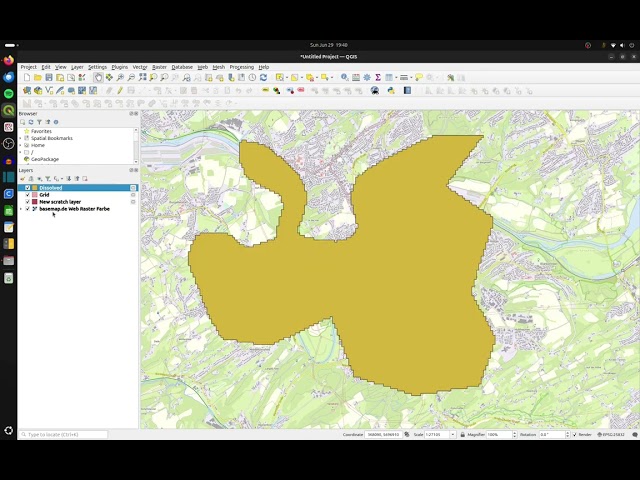Select the GeoPackage item in Browser
Screen dimensions: 640x480
tap(45, 159)
